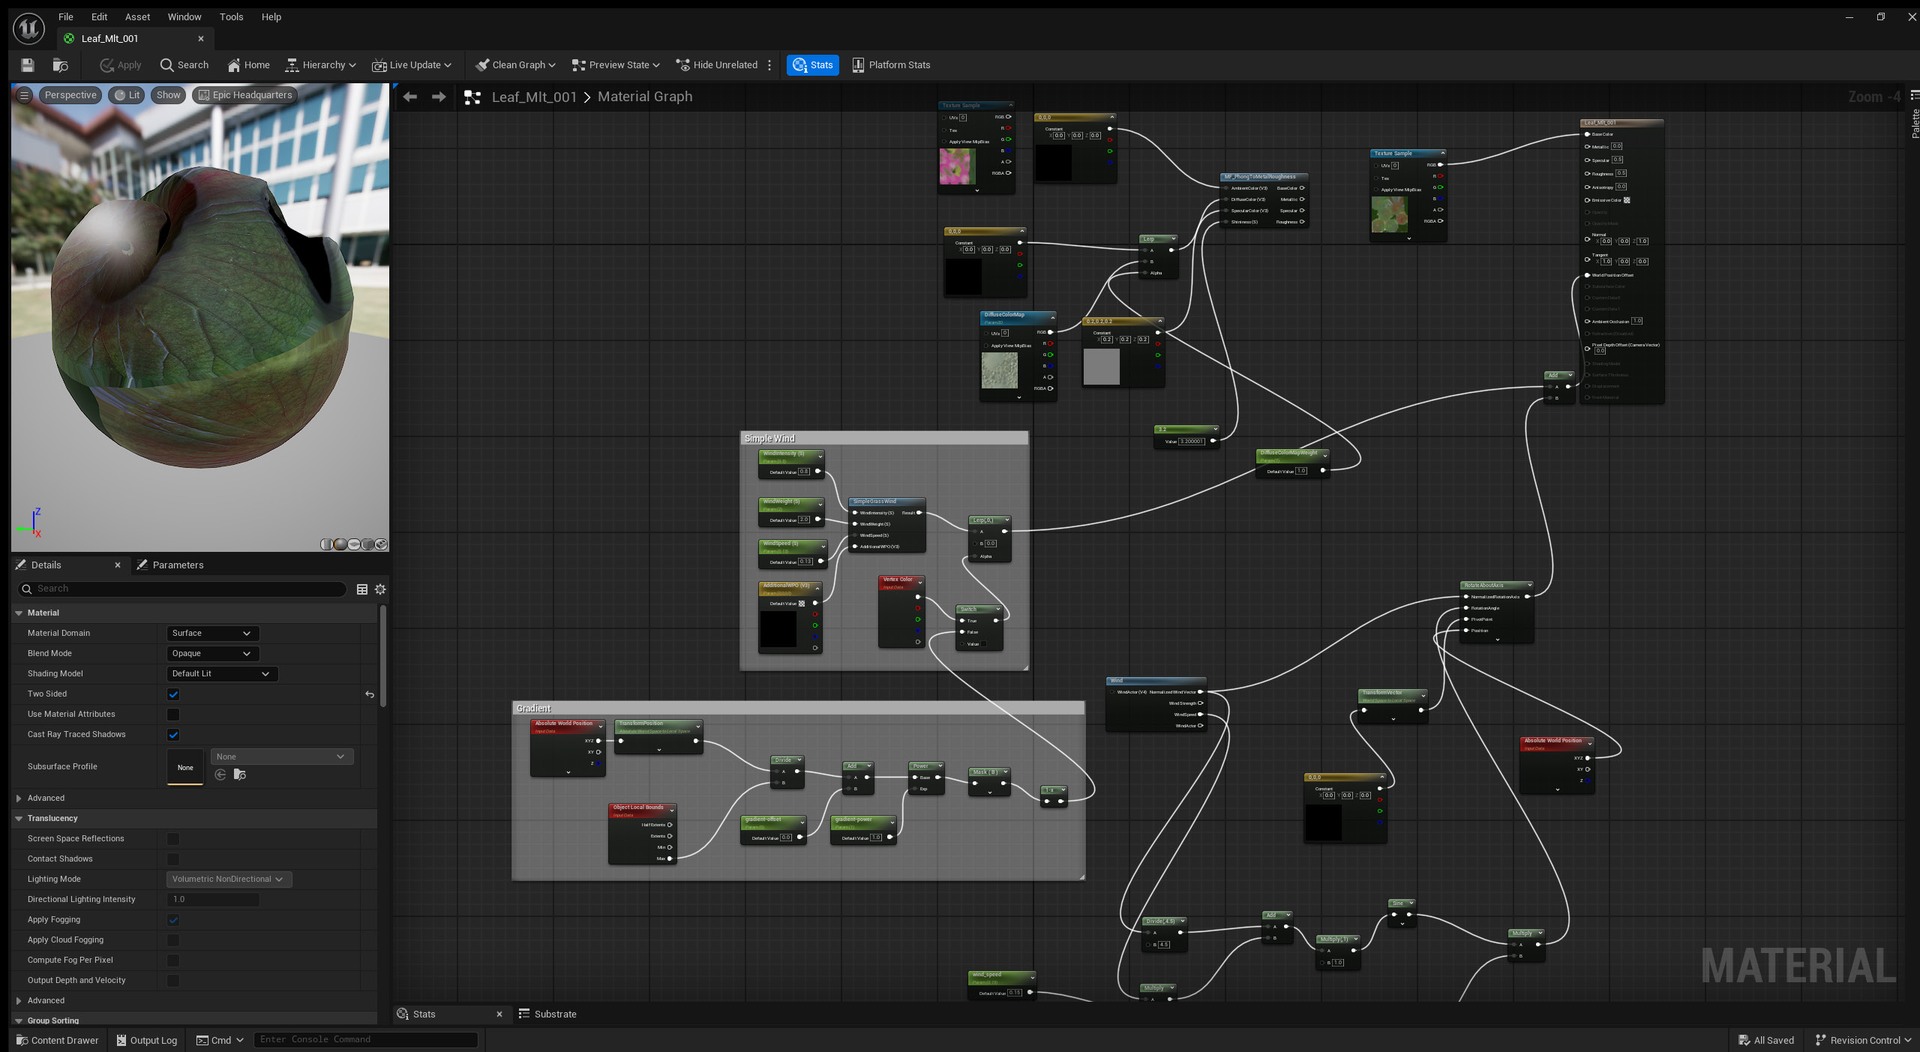Navigate back with the graph arrow

pos(410,97)
